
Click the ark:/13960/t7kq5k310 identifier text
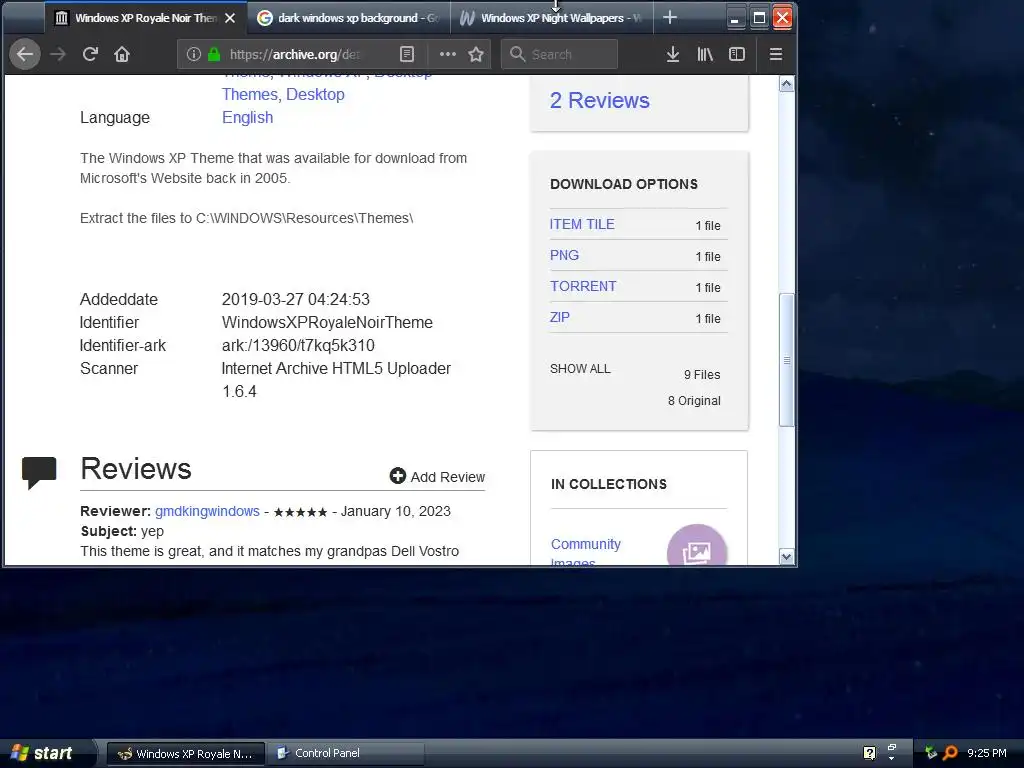pyautogui.click(x=298, y=345)
